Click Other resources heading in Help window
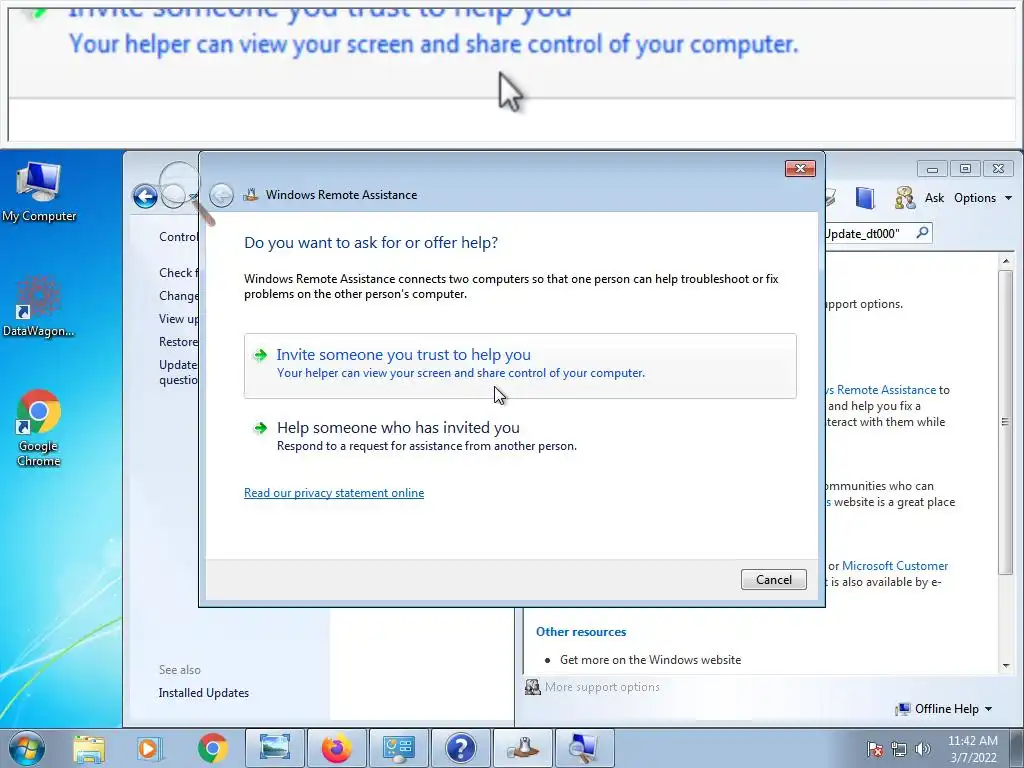Viewport: 1024px width, 768px height. 581,632
